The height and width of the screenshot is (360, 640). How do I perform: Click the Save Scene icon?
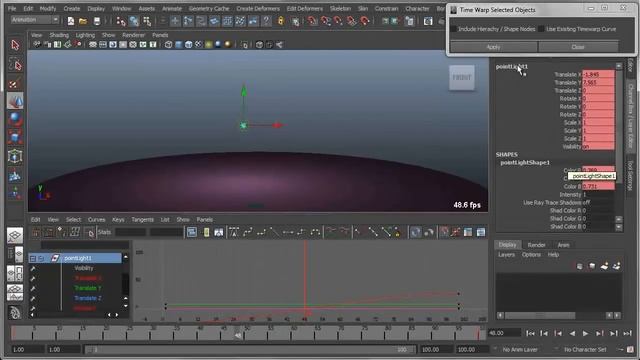(x=97, y=21)
